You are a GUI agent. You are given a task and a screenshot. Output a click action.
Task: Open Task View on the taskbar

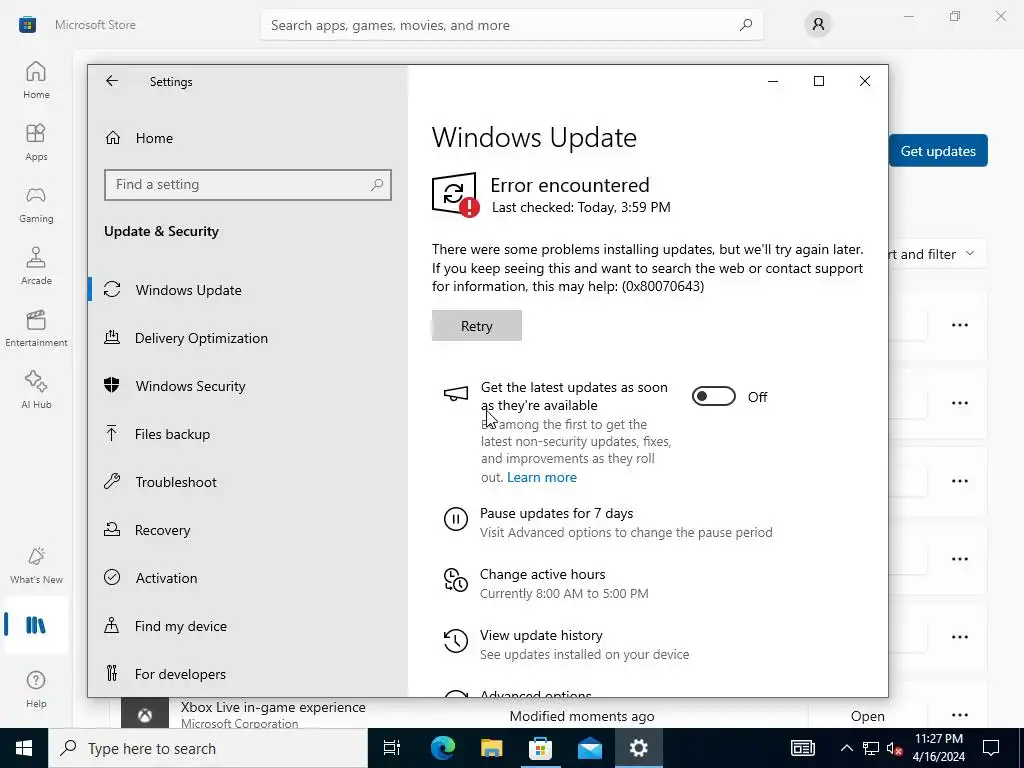coord(391,748)
